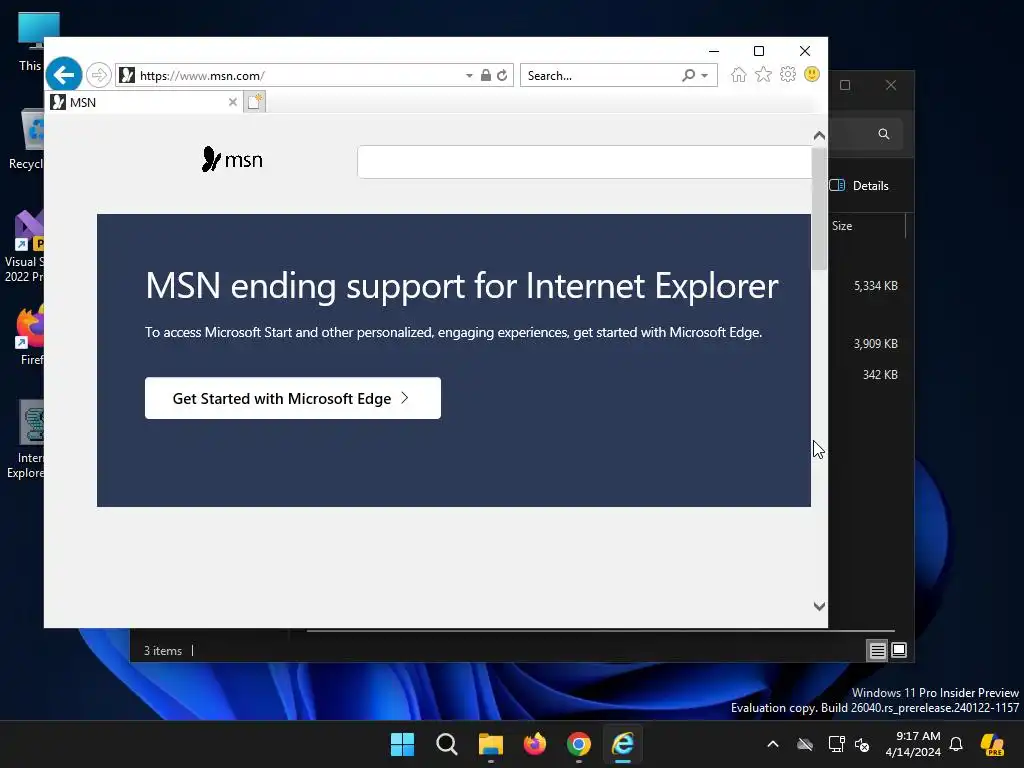Select the 5,334 KB file size entry
Viewport: 1024px width, 768px height.
[875, 285]
